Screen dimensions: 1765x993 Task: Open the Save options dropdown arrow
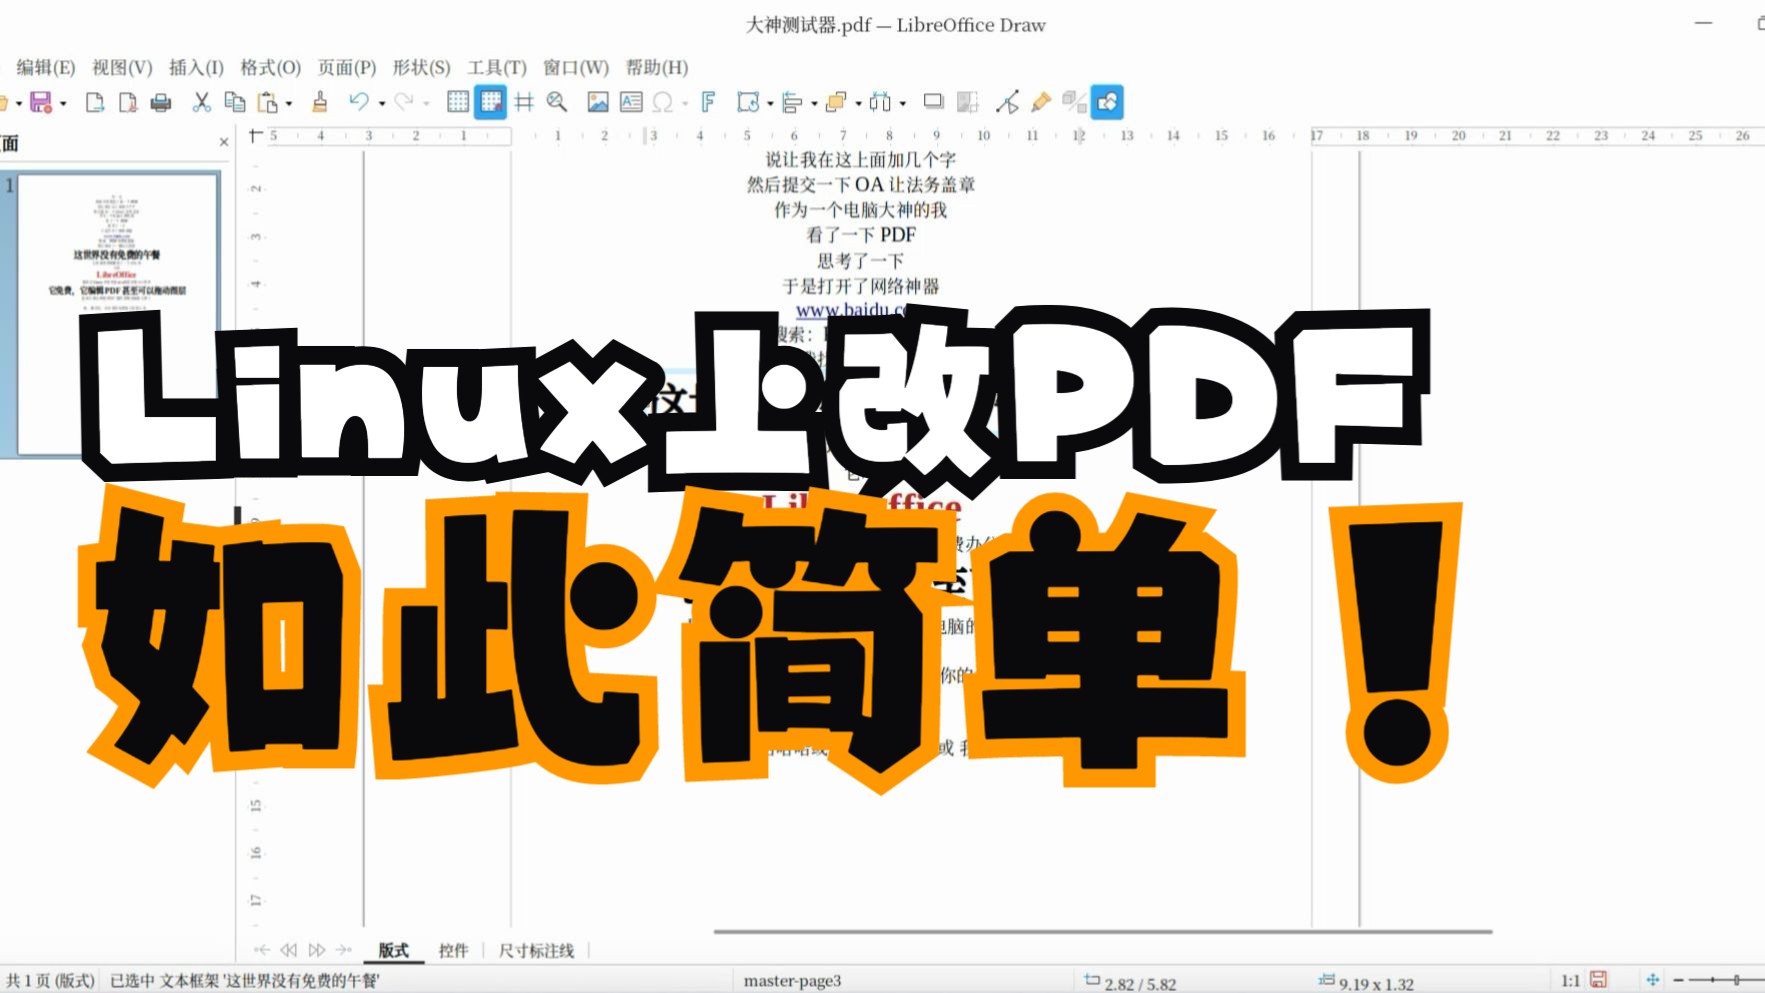point(63,103)
